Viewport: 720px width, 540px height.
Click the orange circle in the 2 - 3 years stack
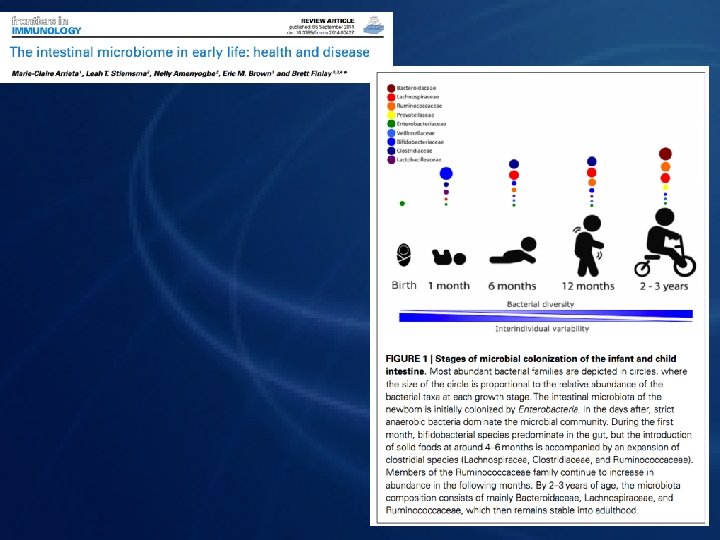coord(665,167)
